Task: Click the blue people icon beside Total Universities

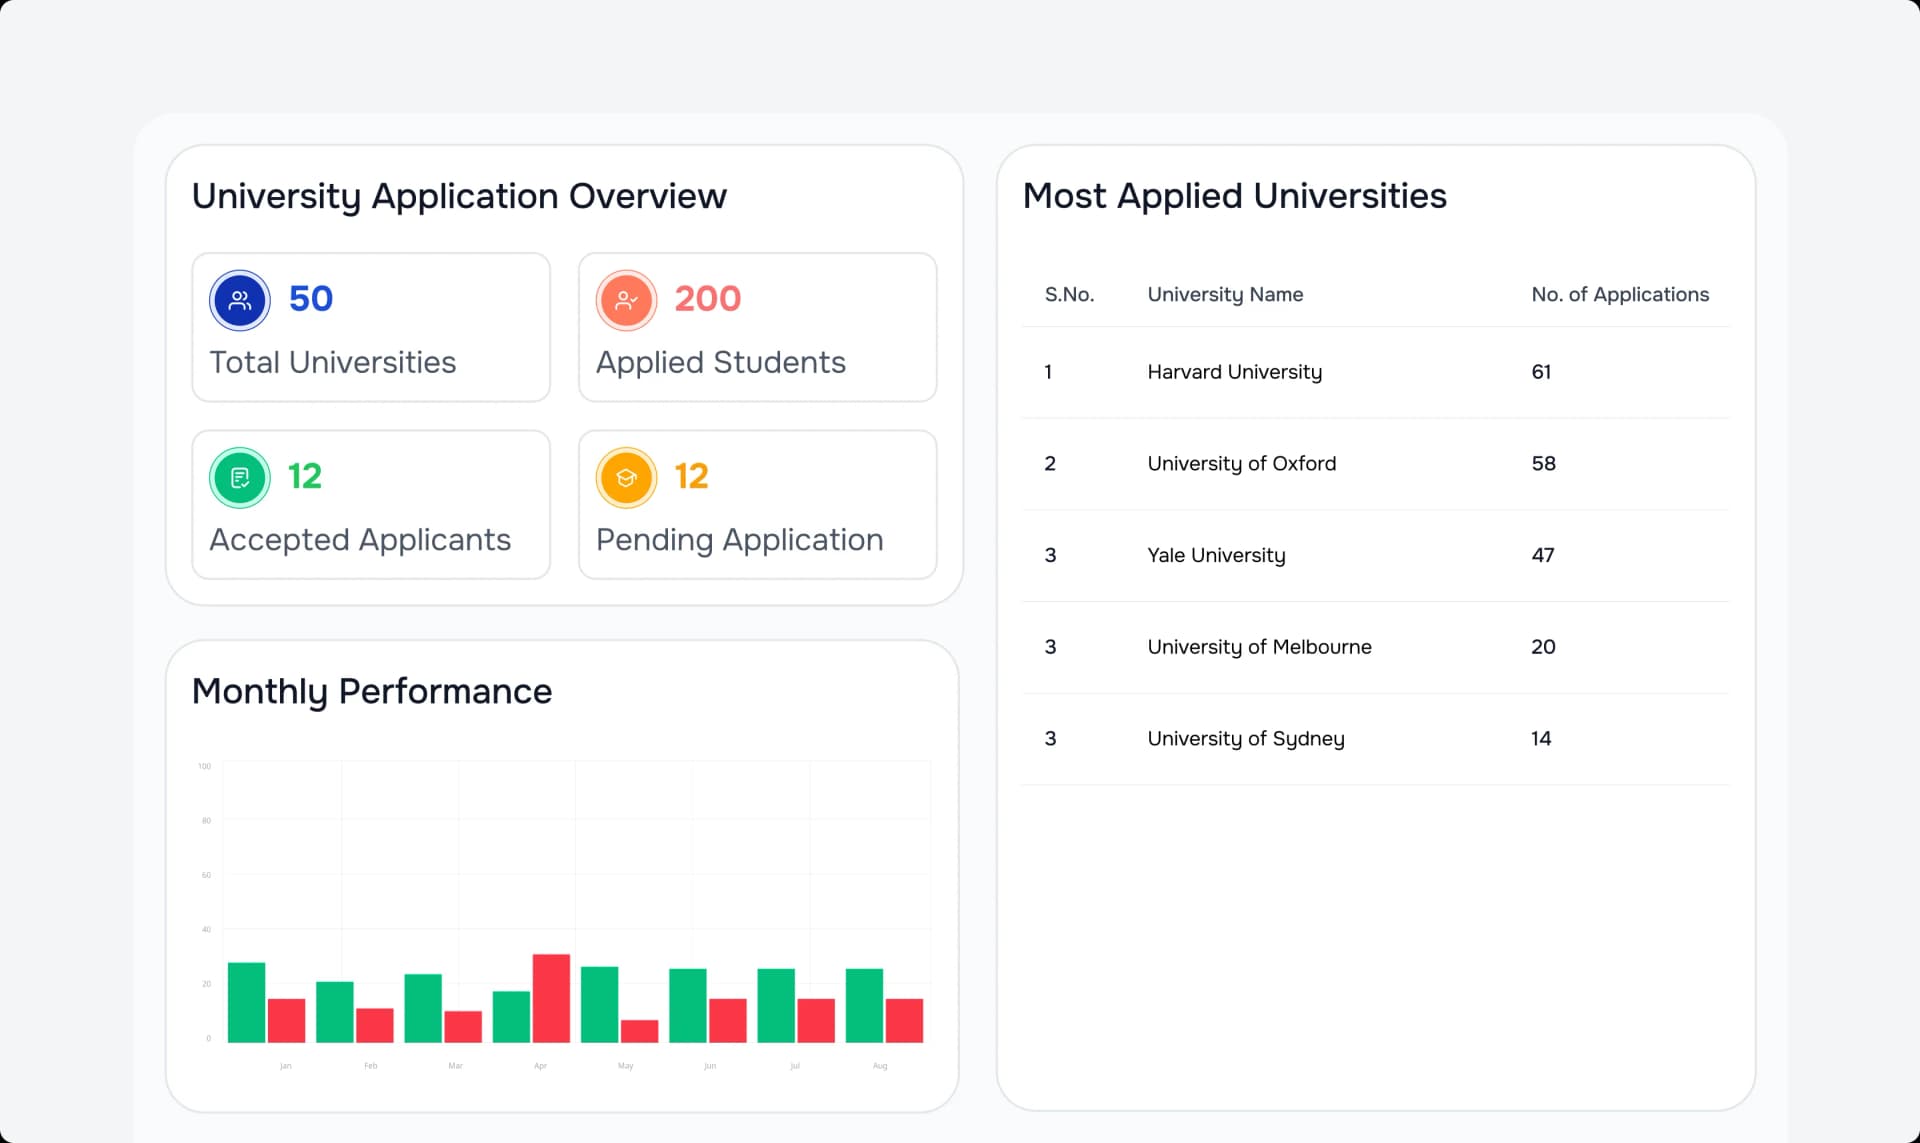Action: click(x=239, y=299)
